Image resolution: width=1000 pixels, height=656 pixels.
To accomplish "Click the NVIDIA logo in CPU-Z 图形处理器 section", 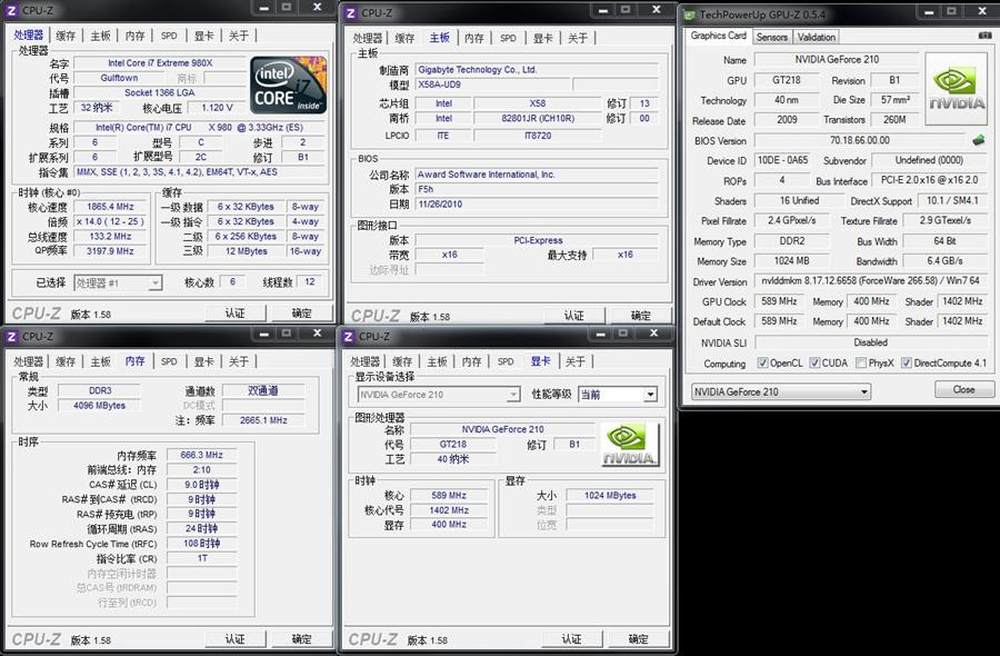I will coord(629,445).
